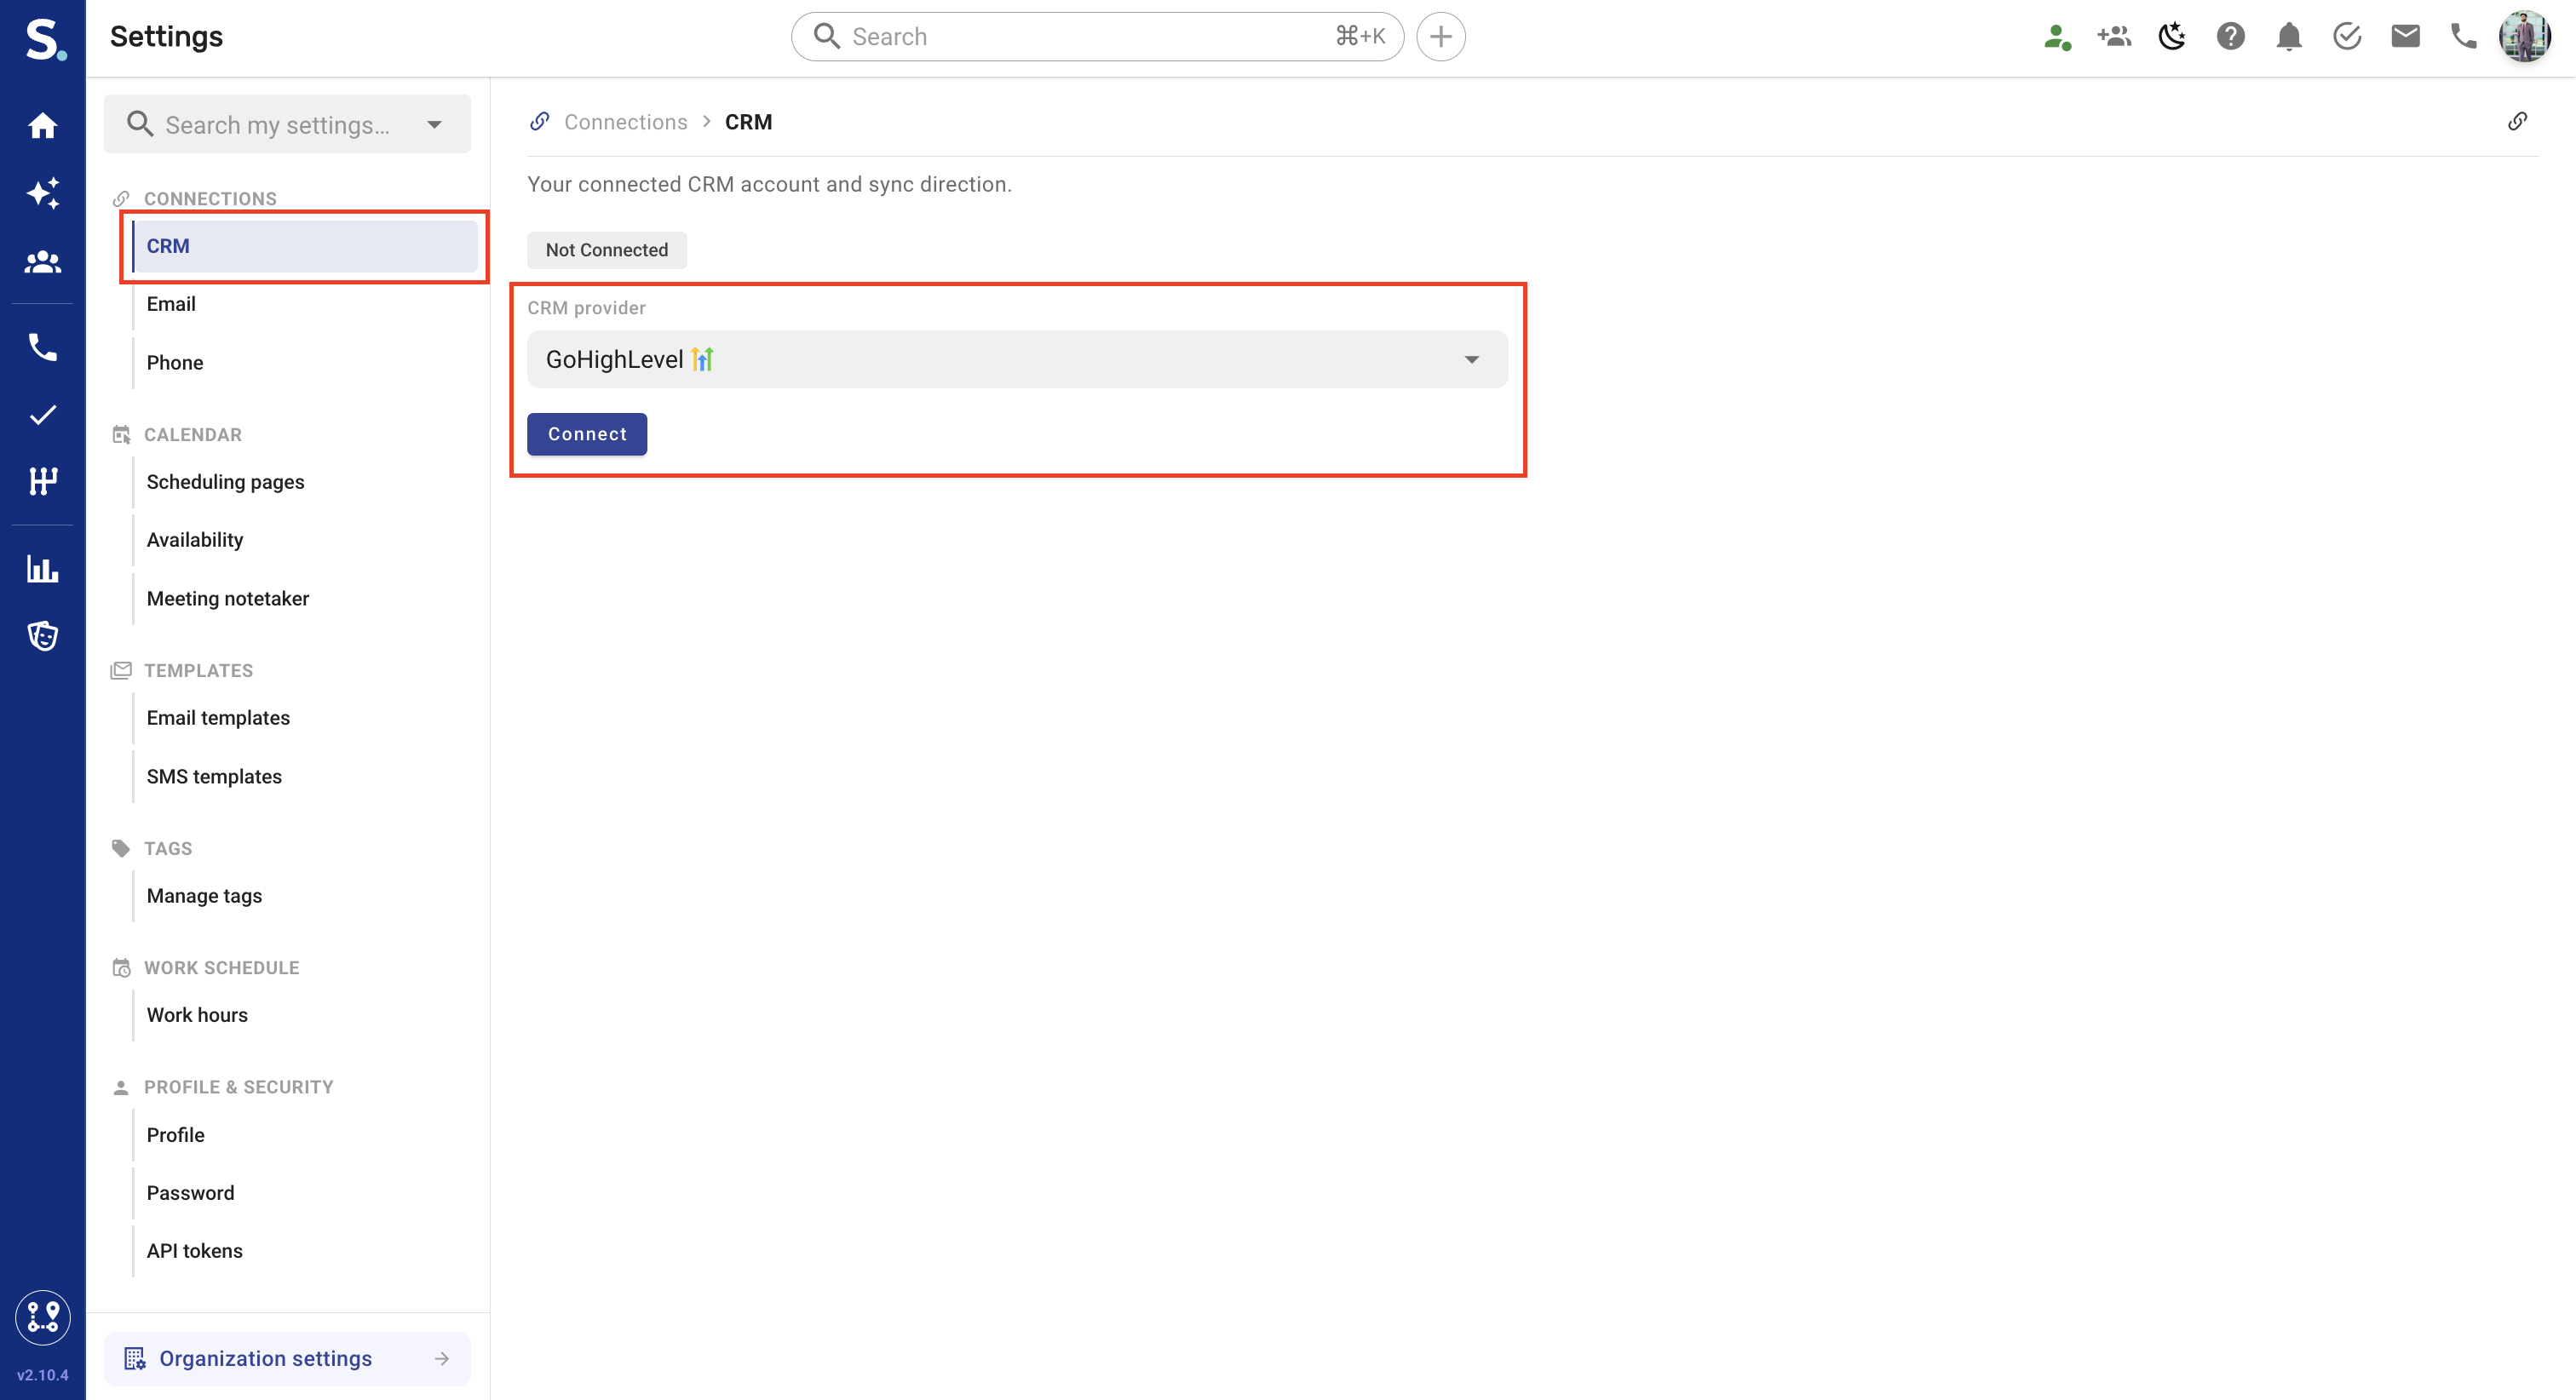Open Manage tags settings
The image size is (2576, 1400).
[305, 896]
